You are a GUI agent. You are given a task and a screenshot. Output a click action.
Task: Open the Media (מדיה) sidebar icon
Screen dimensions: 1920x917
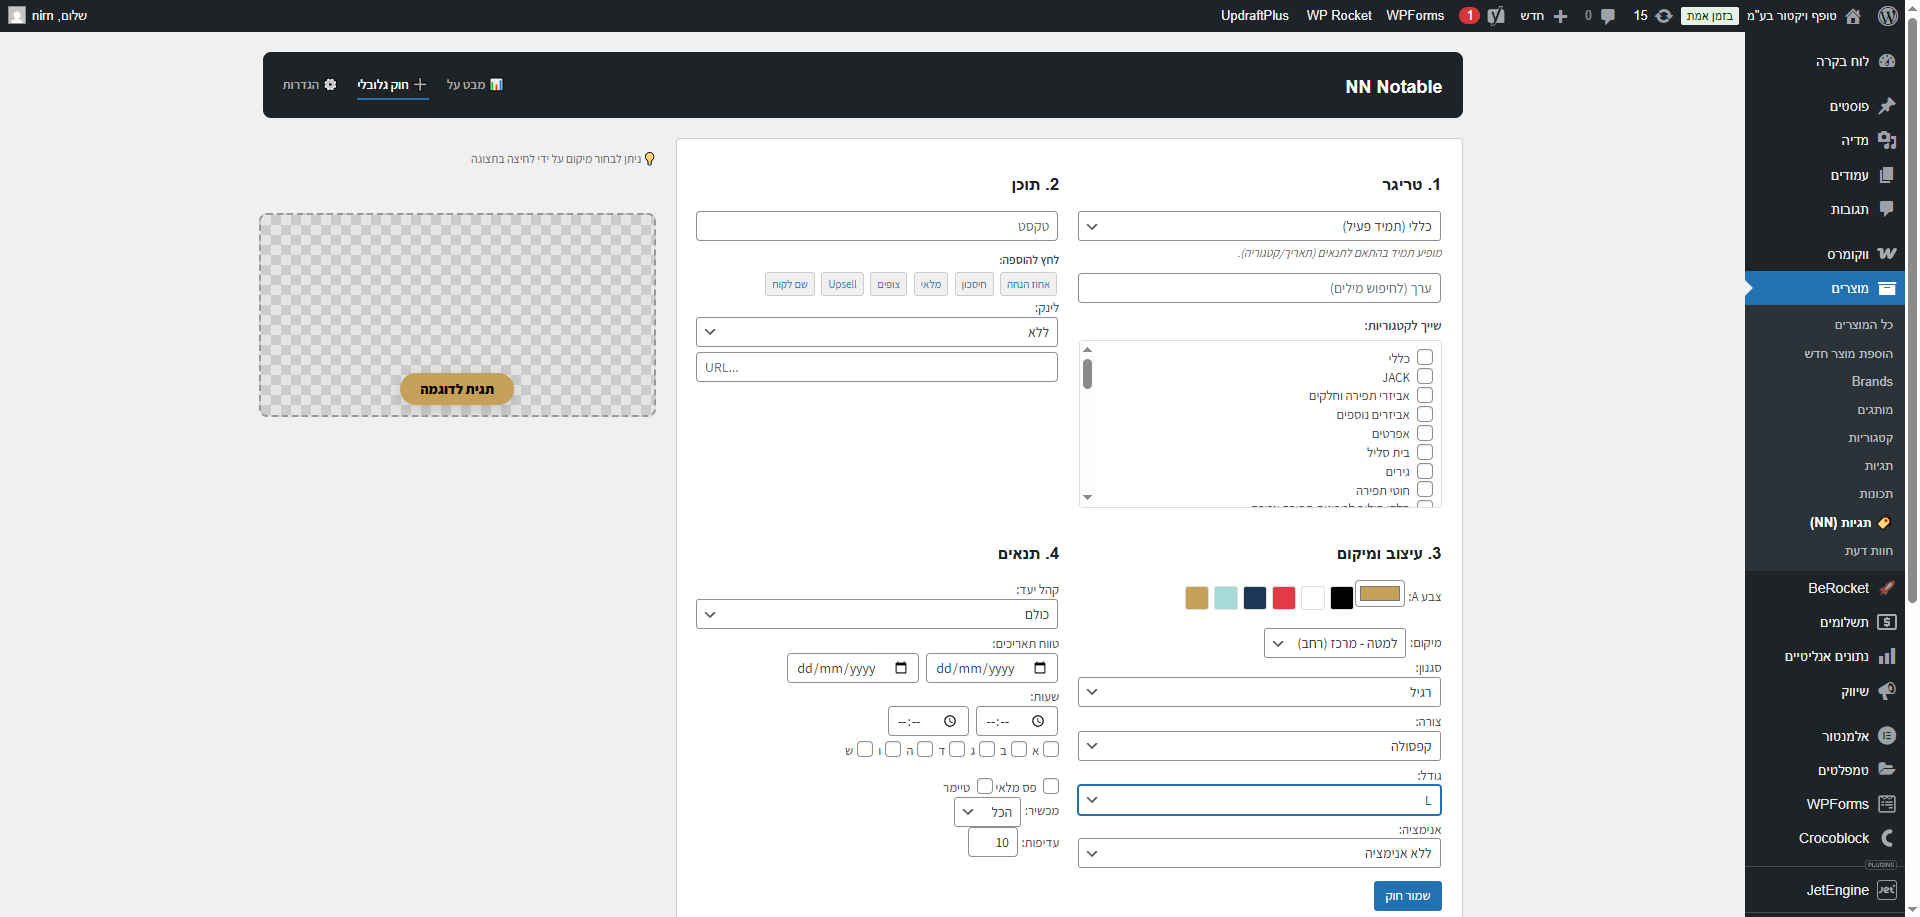(x=1886, y=140)
